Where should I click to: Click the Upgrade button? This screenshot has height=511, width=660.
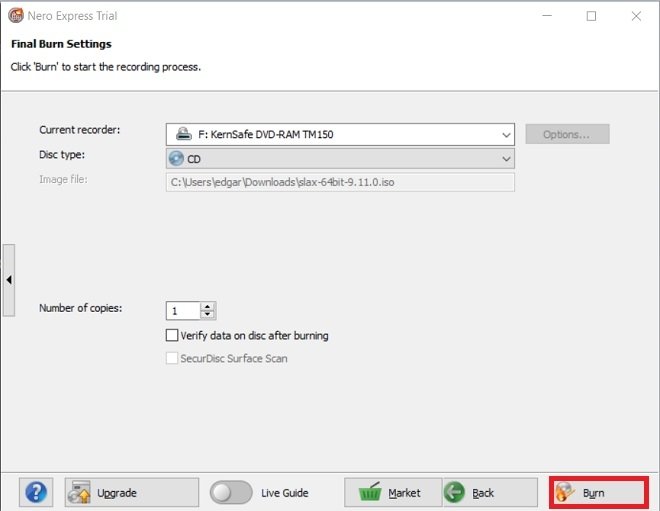pos(132,492)
